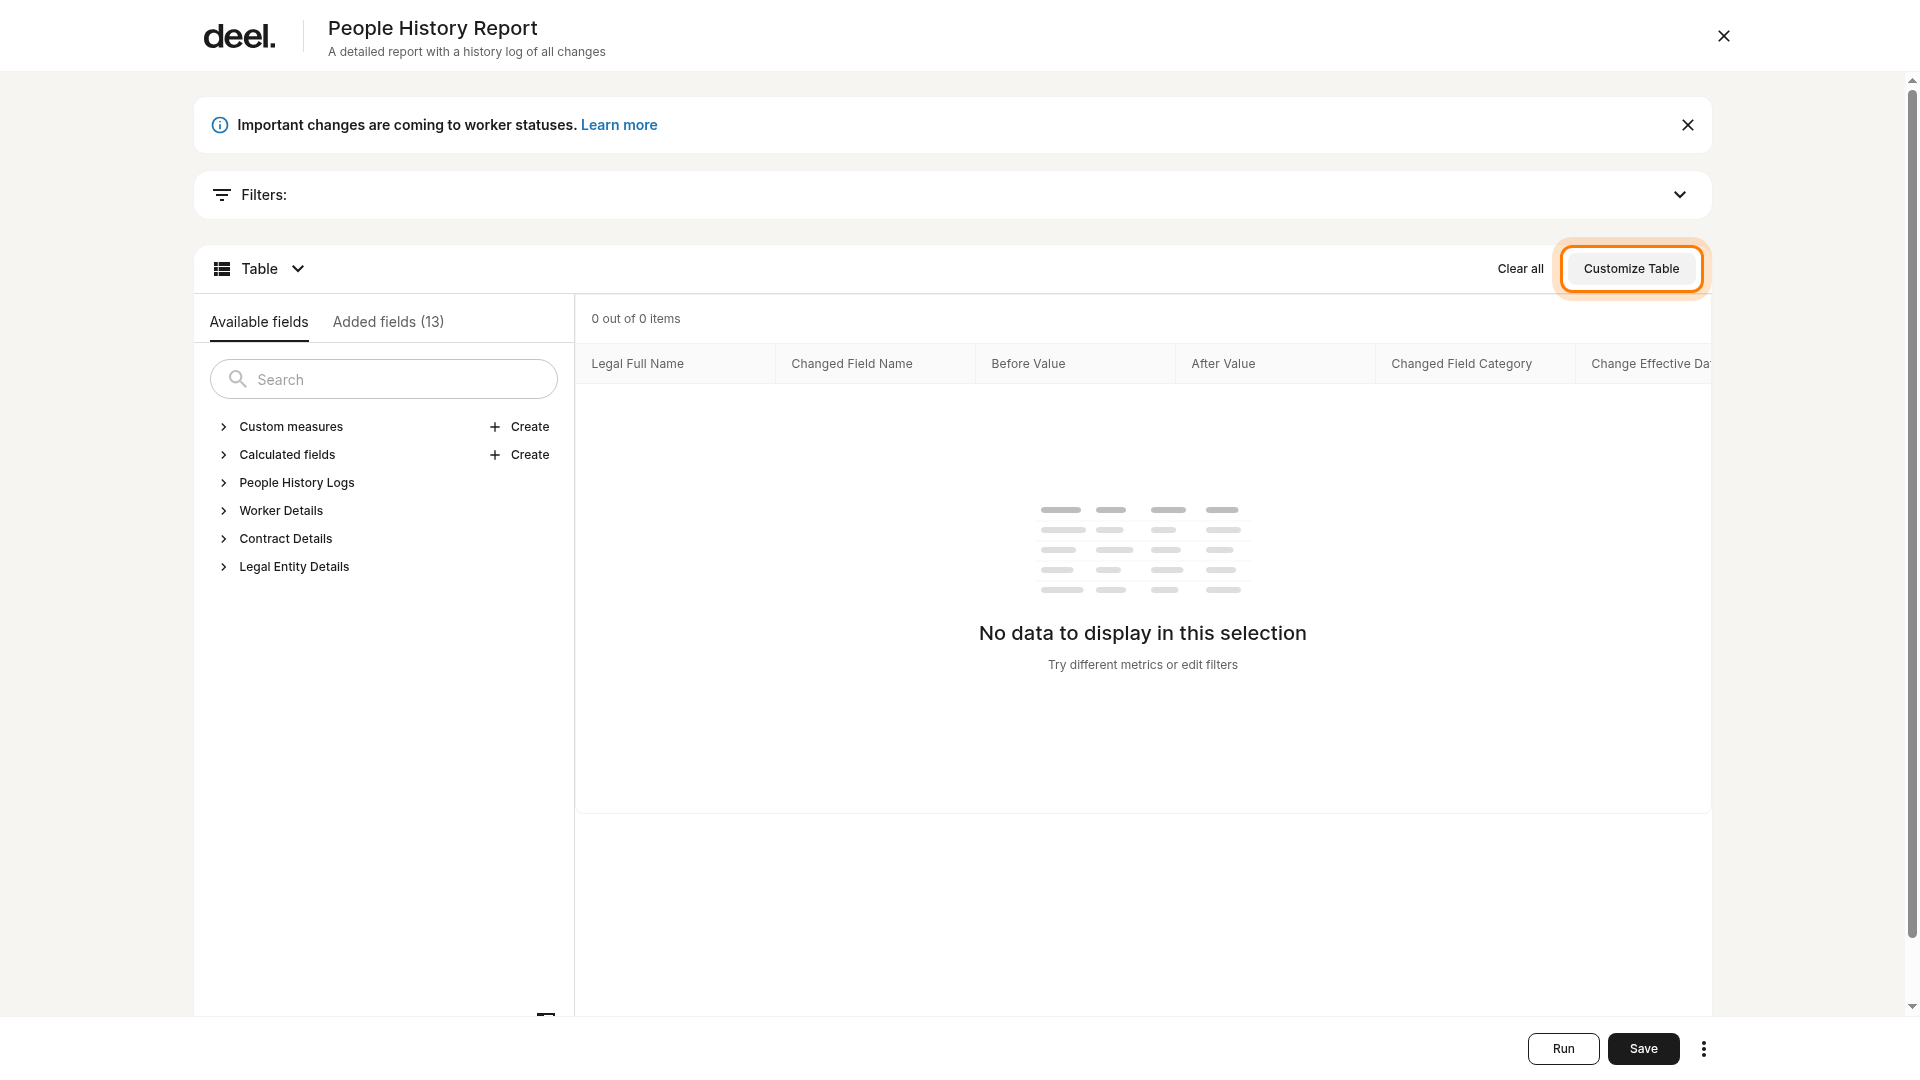Click the fields Search box

point(384,379)
